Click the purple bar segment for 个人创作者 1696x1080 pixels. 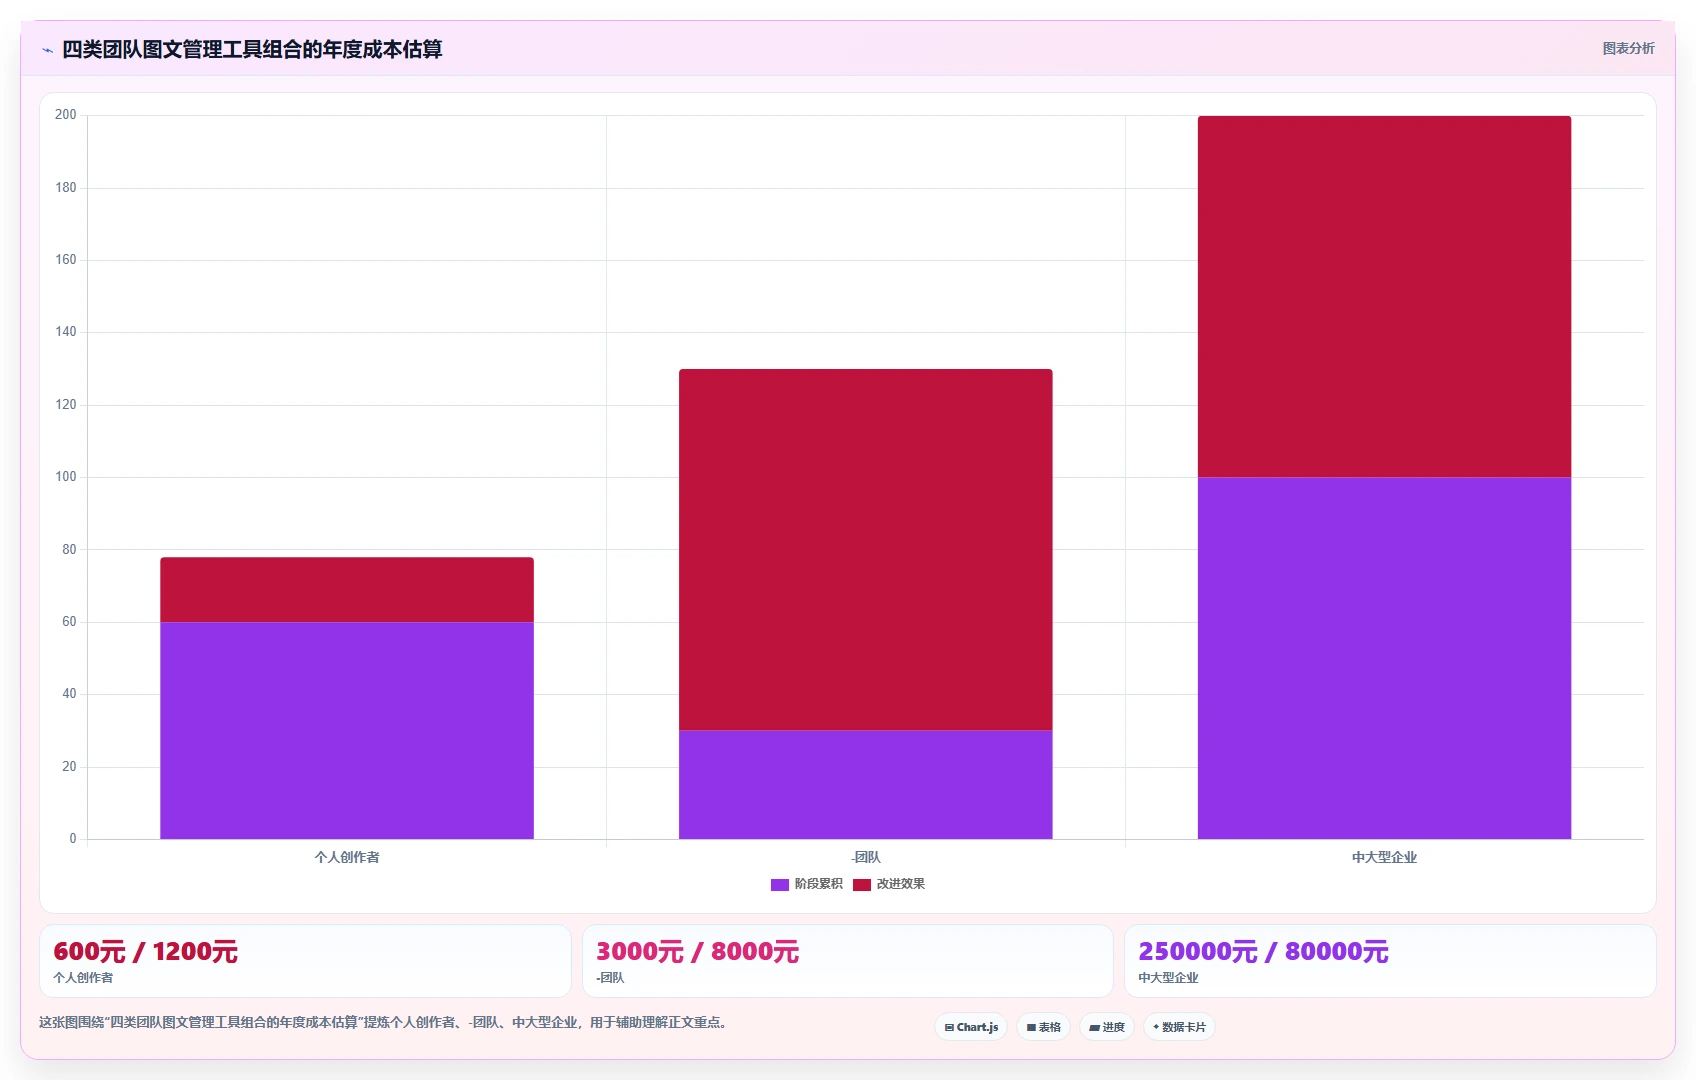[347, 730]
